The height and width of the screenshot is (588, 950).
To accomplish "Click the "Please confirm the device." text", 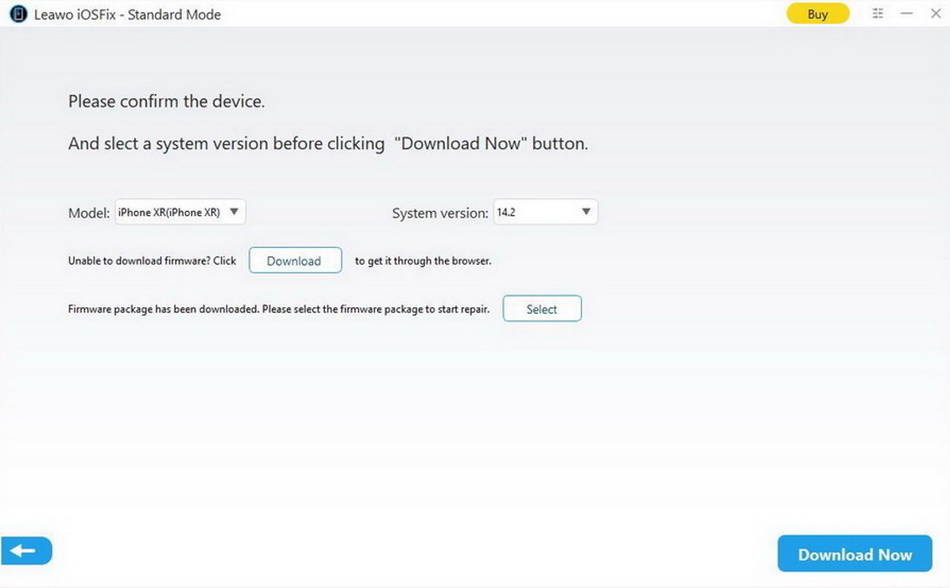I will coord(167,101).
